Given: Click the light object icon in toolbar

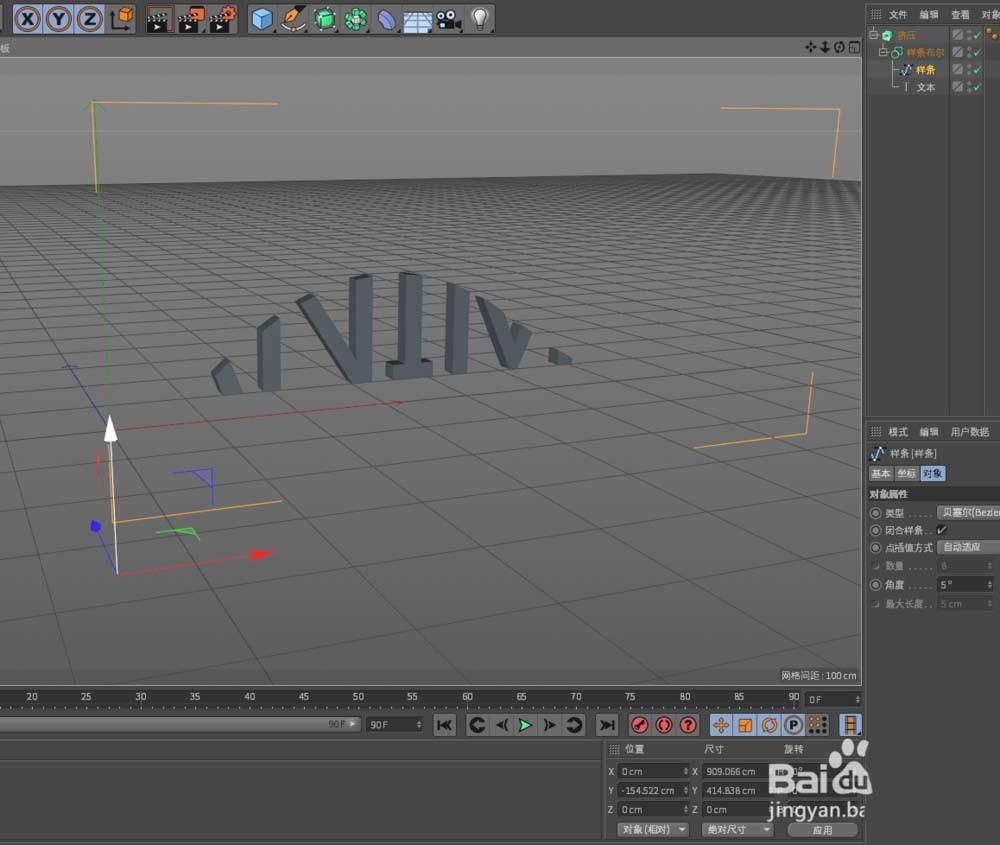Looking at the screenshot, I should (479, 19).
